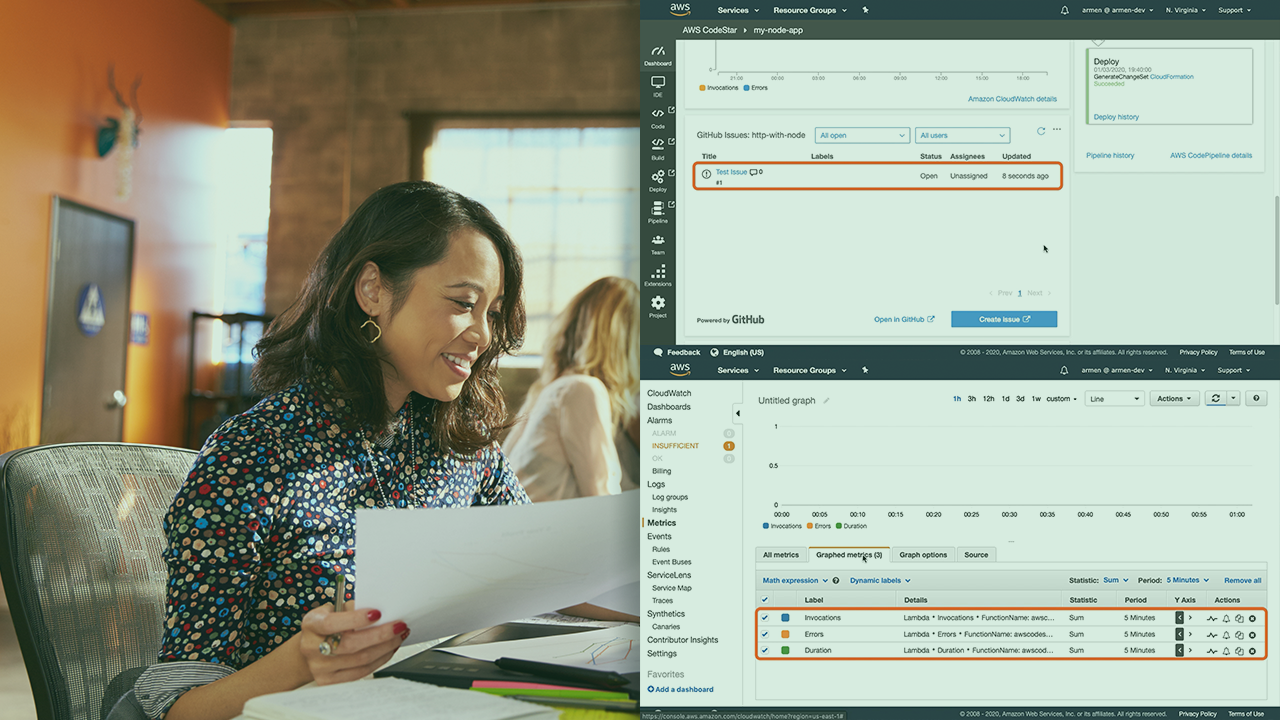Click the blue Invocations color swatch
Screen dimensions: 1280x720
tap(786, 618)
